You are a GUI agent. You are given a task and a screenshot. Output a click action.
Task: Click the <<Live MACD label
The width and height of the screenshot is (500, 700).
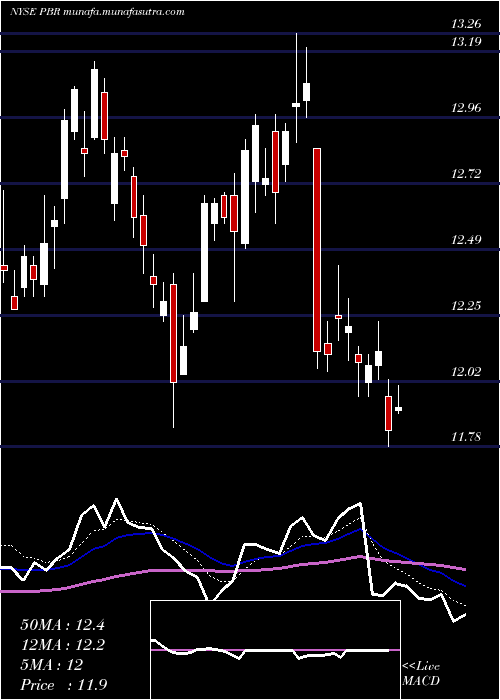coord(421,674)
